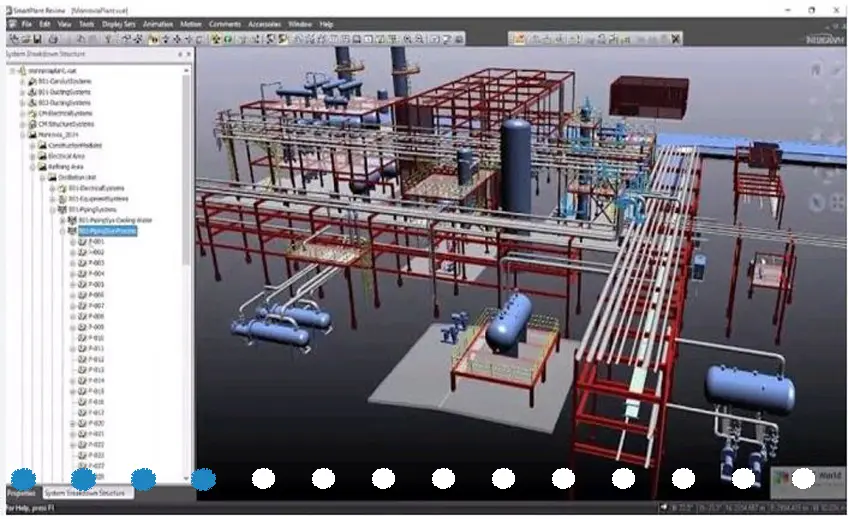Open the Comments menu
Screen dimensions: 848x519
coord(224,24)
